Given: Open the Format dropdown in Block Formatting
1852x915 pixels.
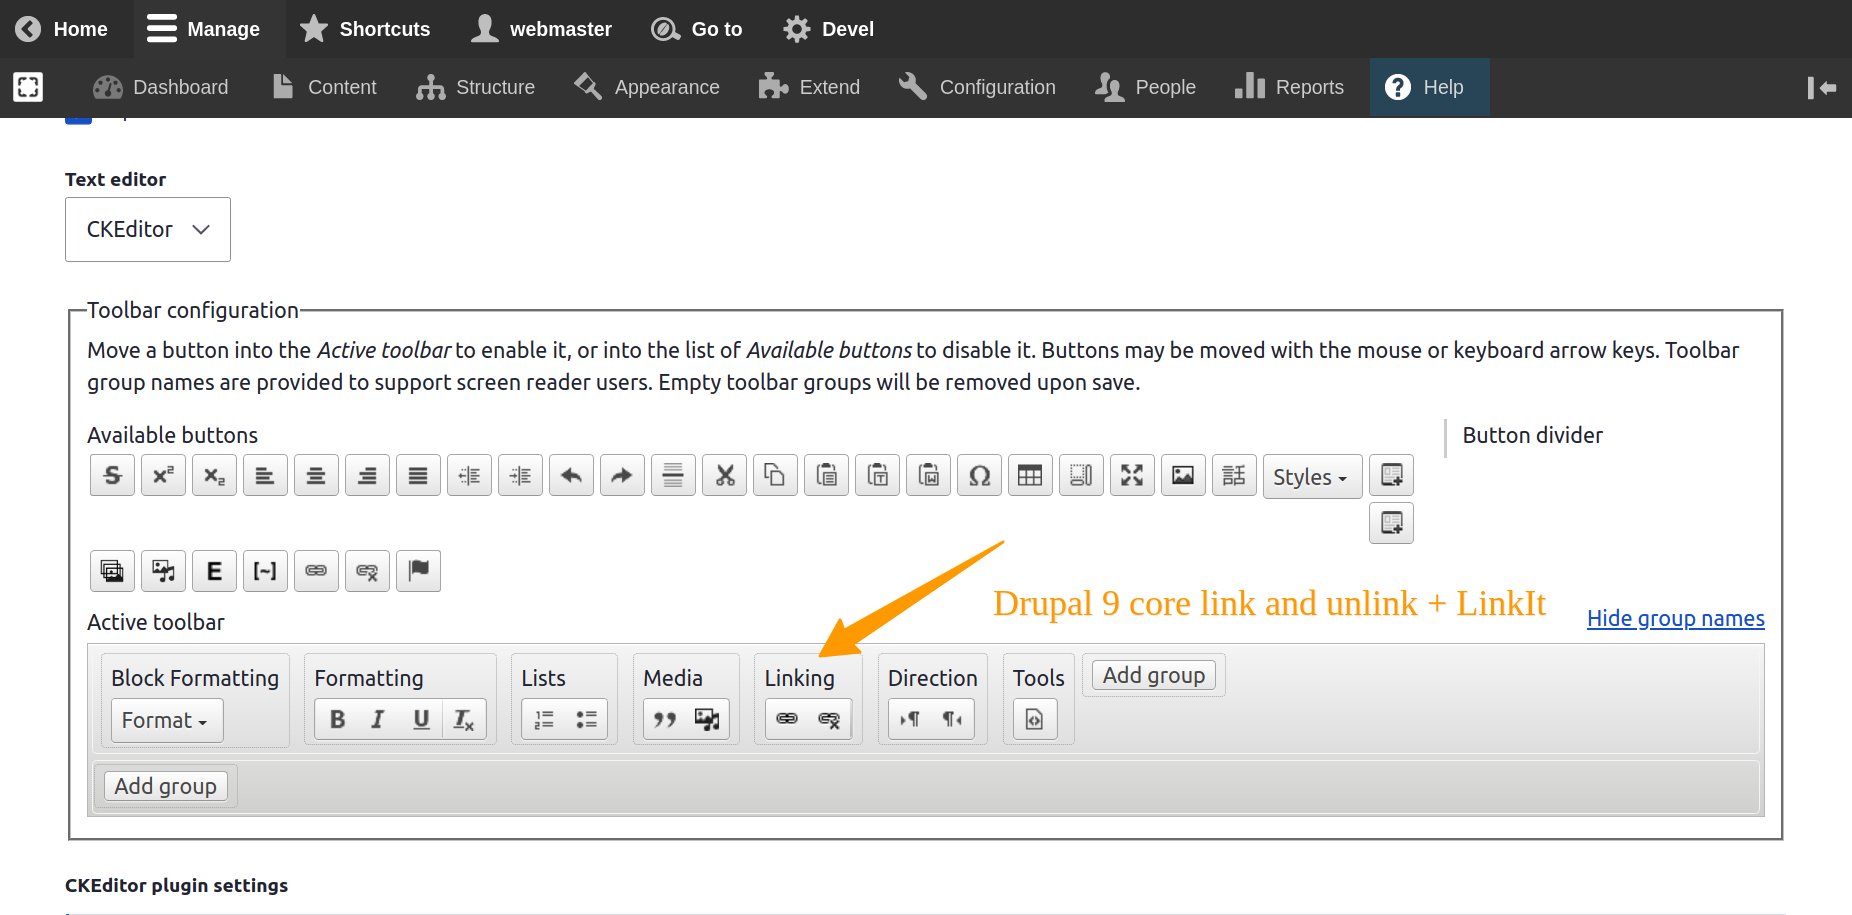Looking at the screenshot, I should click(x=166, y=720).
